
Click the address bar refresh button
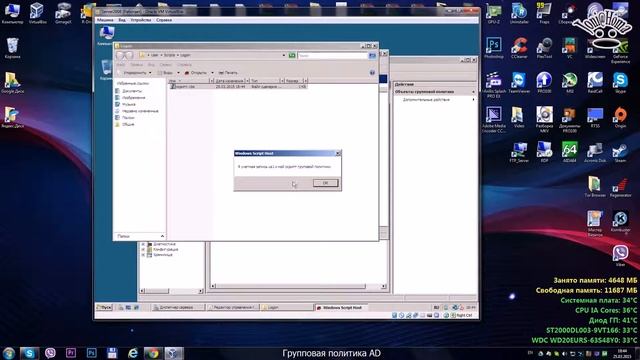[x=292, y=55]
